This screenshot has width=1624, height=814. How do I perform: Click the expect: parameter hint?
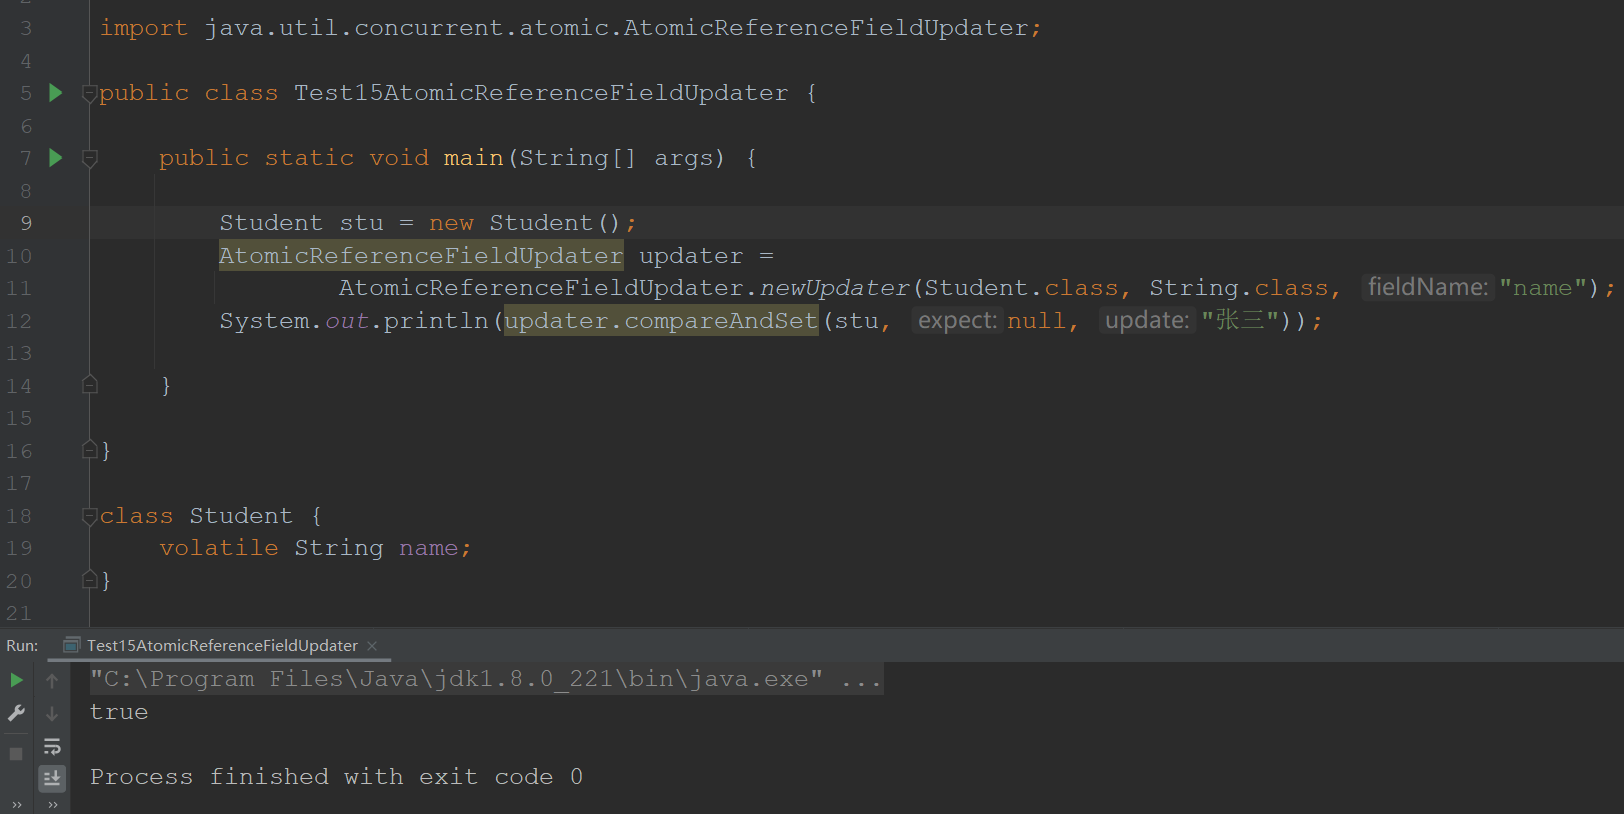(x=957, y=321)
